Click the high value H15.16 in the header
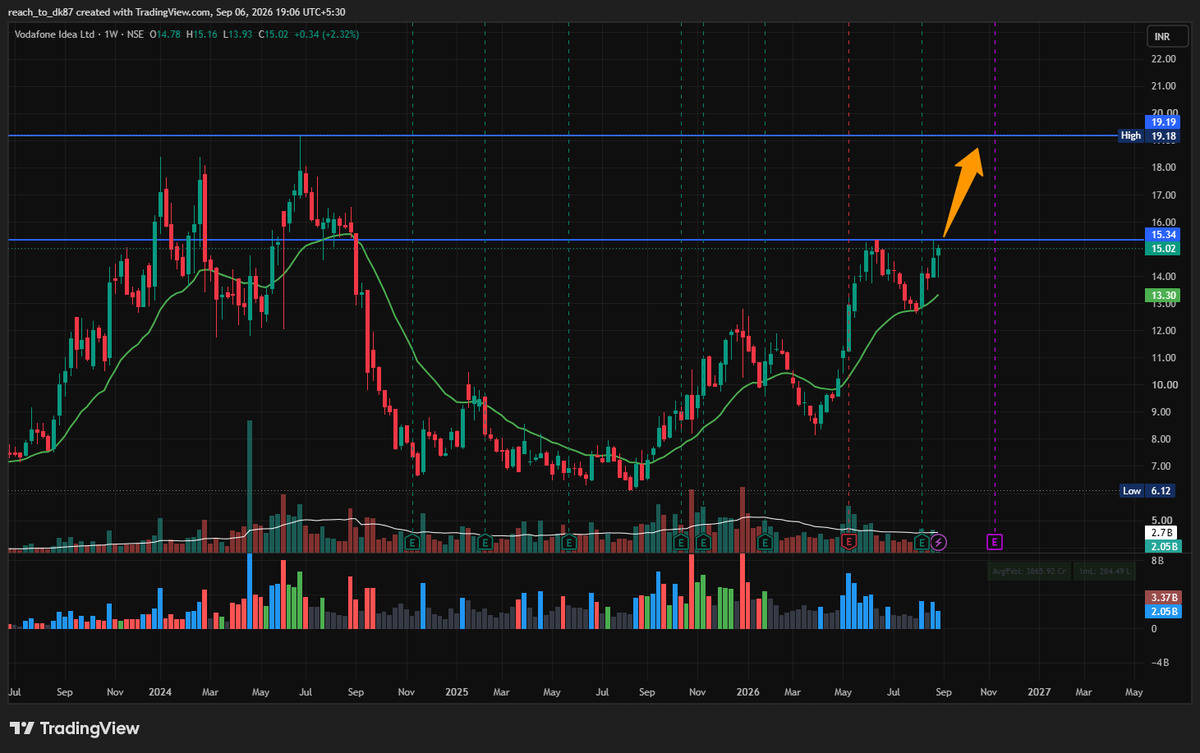 [203, 34]
